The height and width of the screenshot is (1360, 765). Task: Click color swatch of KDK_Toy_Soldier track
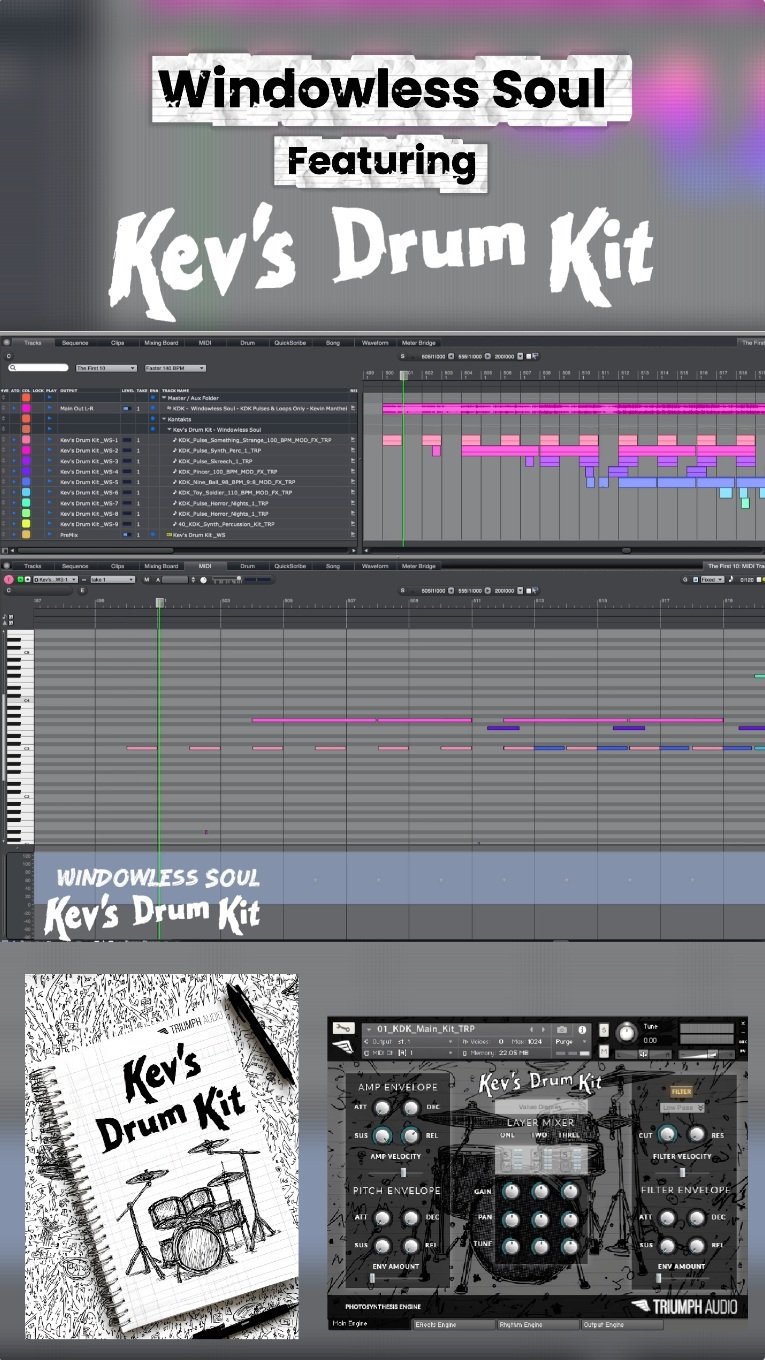[x=26, y=492]
